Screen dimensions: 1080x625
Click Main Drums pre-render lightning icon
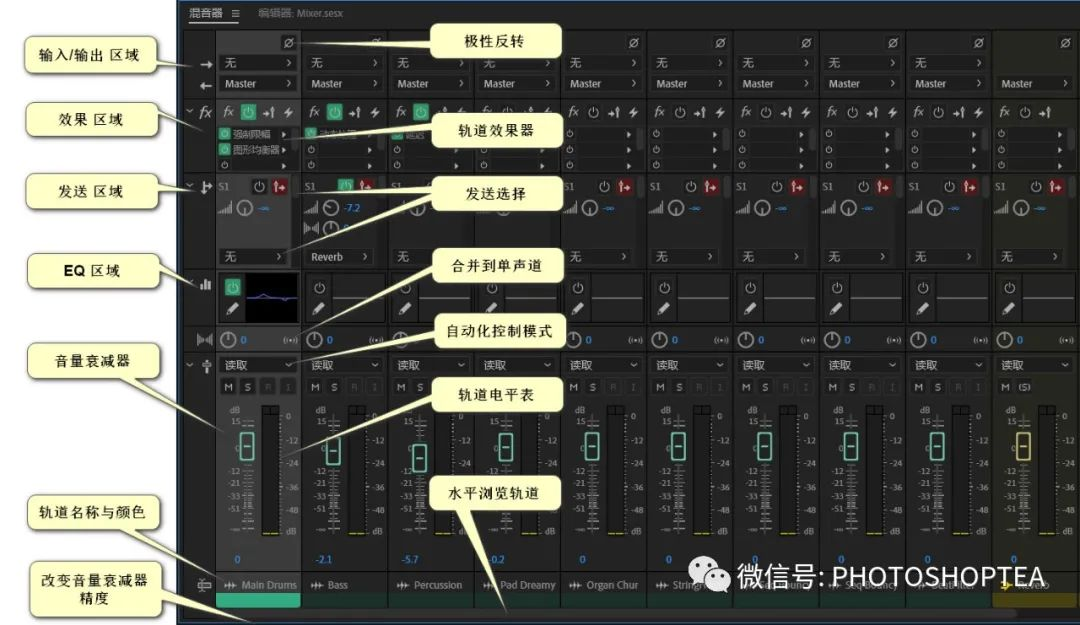pyautogui.click(x=288, y=112)
